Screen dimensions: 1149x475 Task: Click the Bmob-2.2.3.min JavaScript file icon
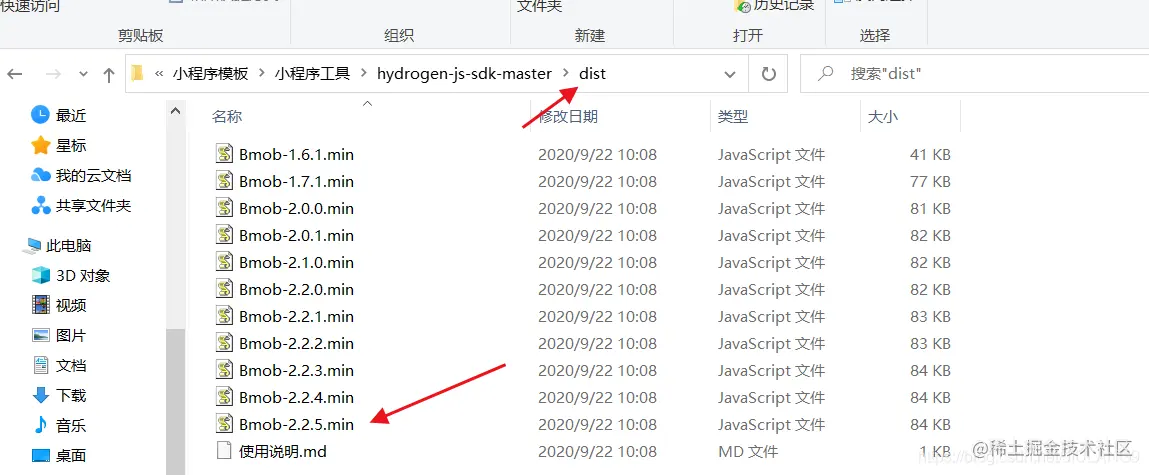coord(224,370)
